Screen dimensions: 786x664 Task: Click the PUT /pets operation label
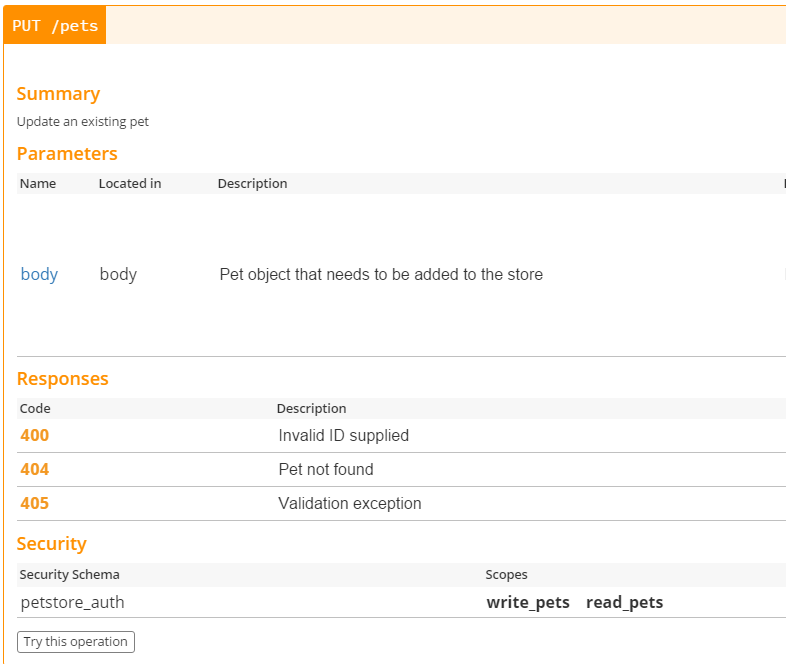tap(55, 26)
